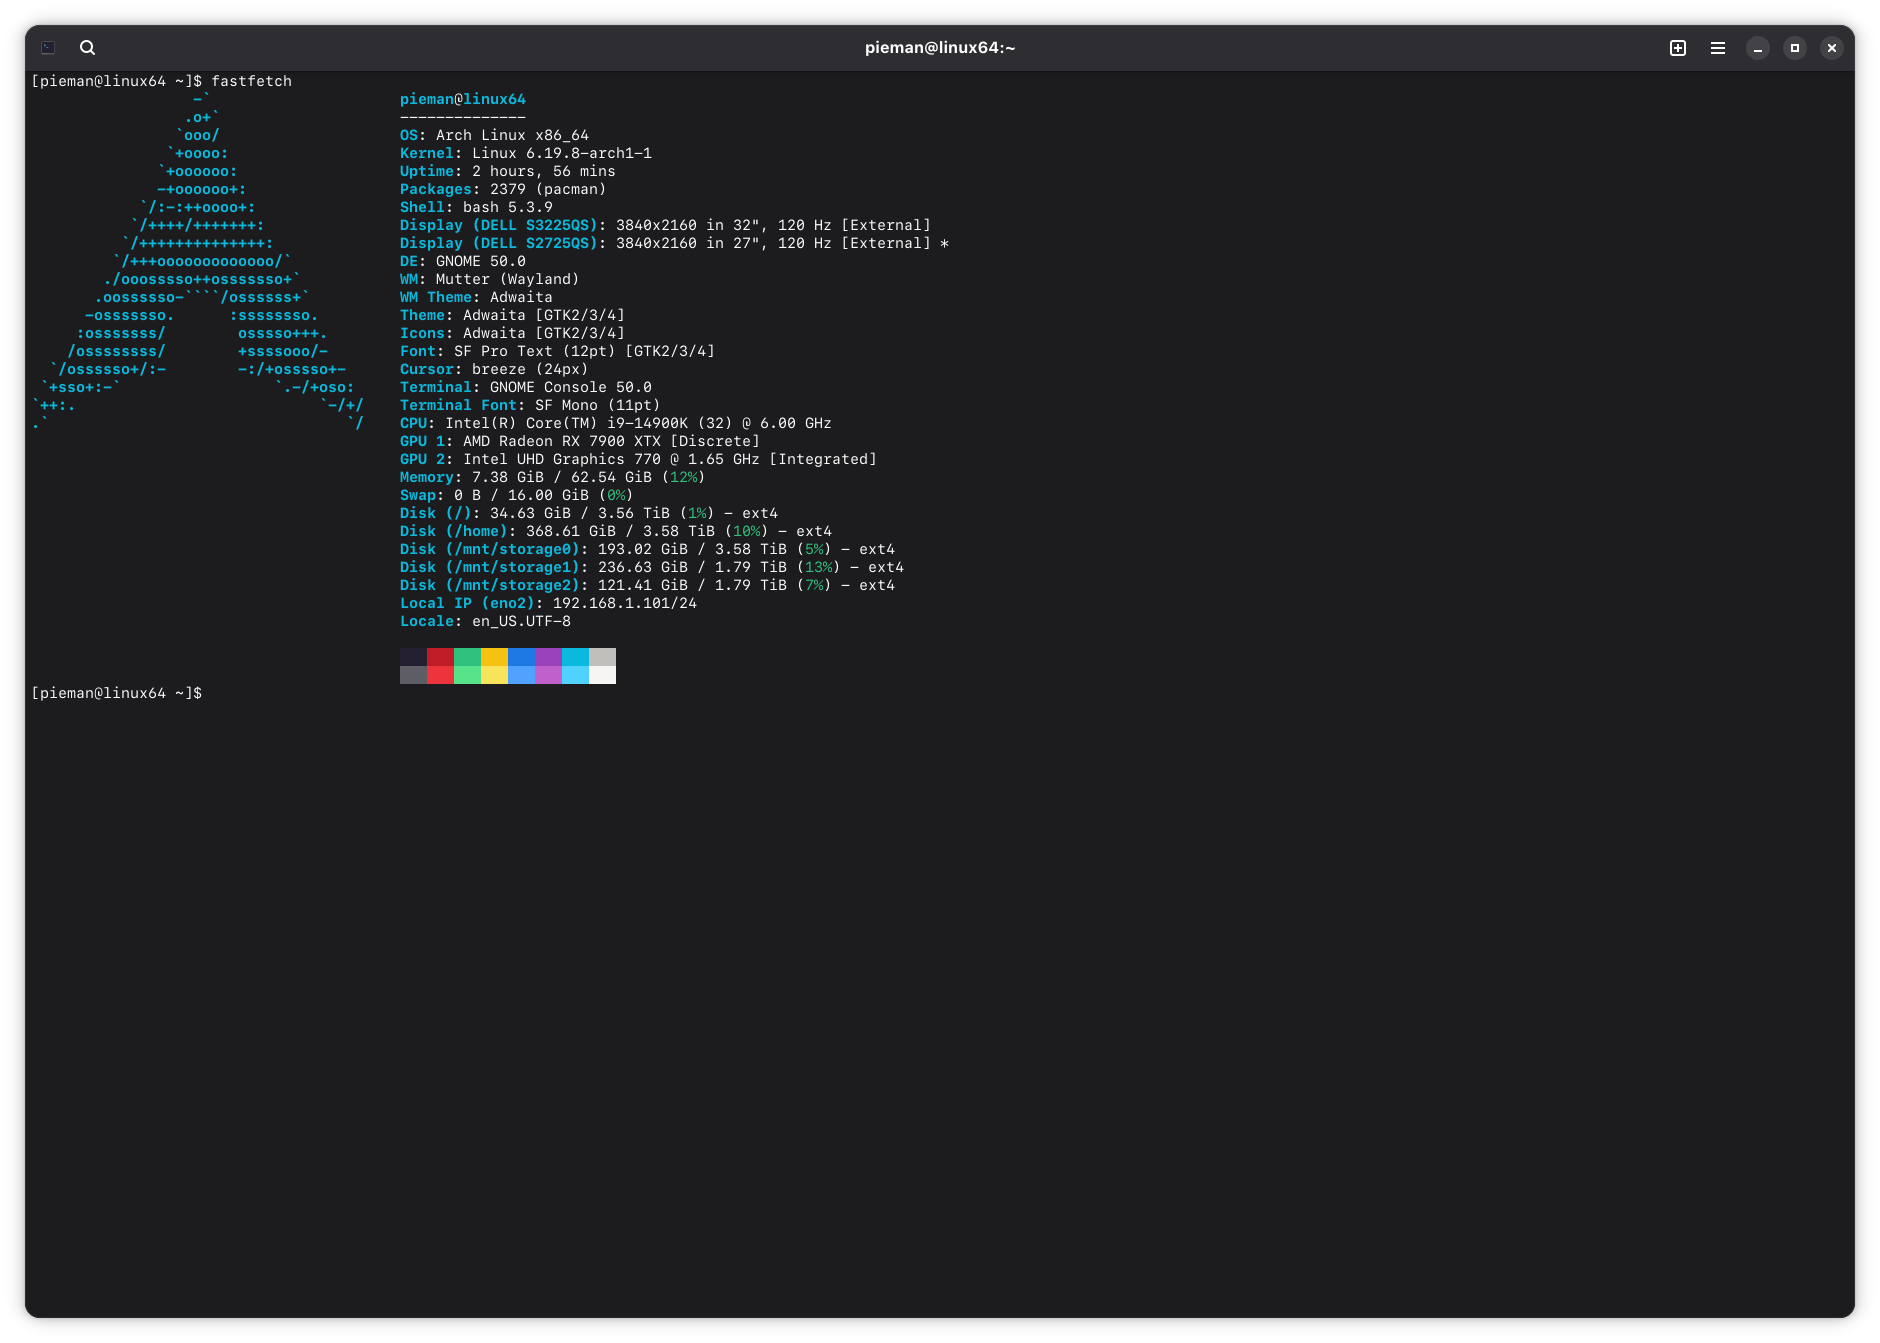Click the dark black color swatch

[413, 657]
